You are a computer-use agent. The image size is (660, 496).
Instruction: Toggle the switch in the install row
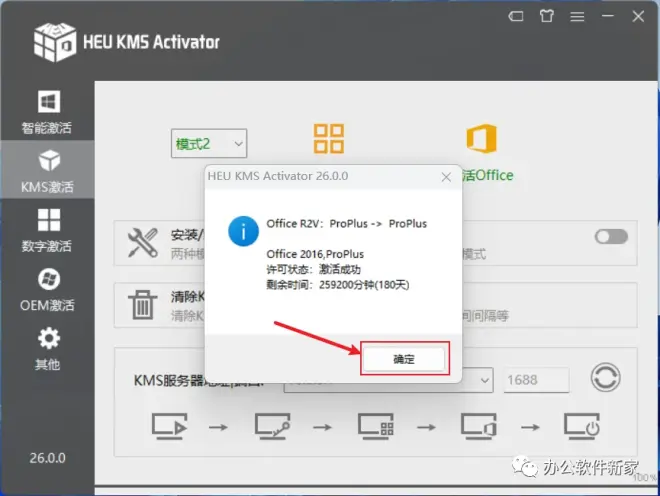pos(611,237)
